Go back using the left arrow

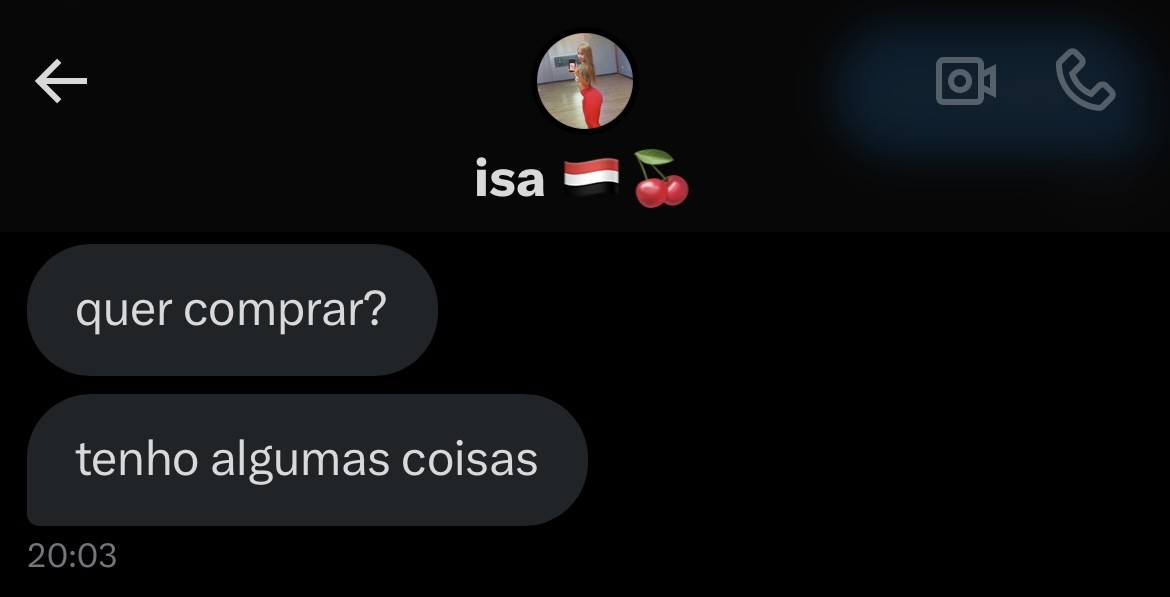point(61,81)
